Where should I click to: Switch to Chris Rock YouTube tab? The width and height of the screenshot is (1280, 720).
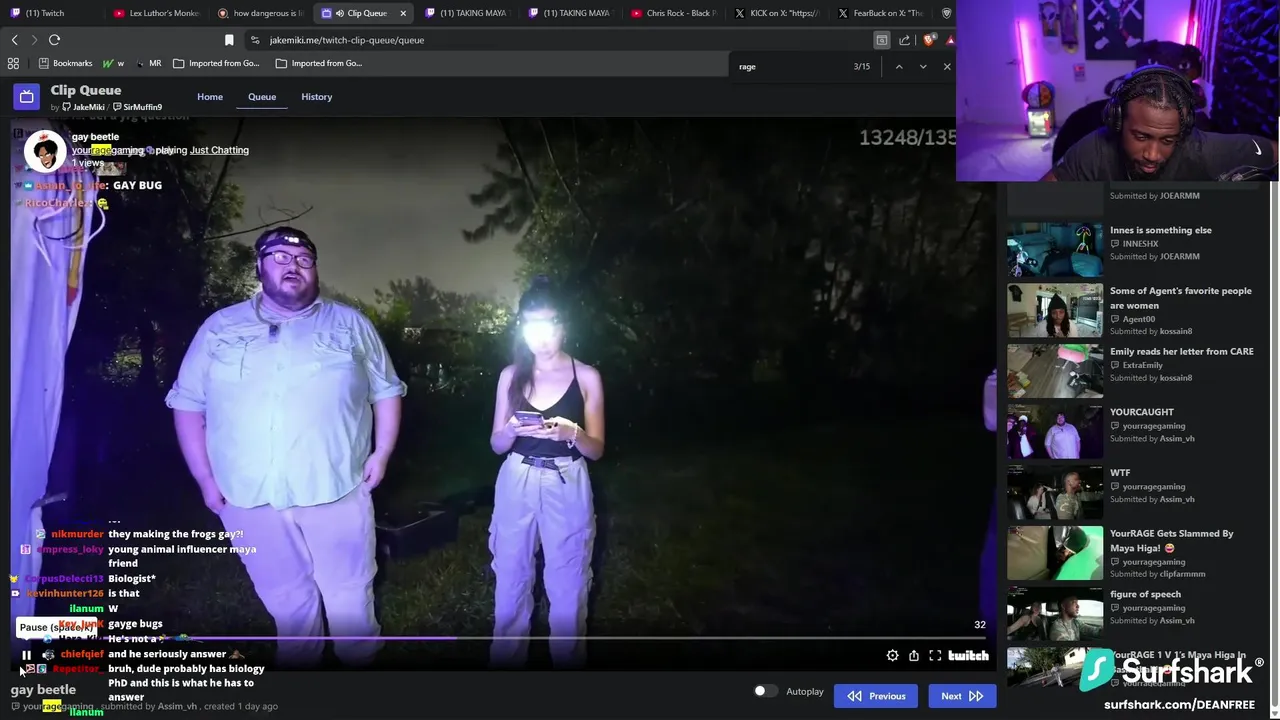[676, 13]
